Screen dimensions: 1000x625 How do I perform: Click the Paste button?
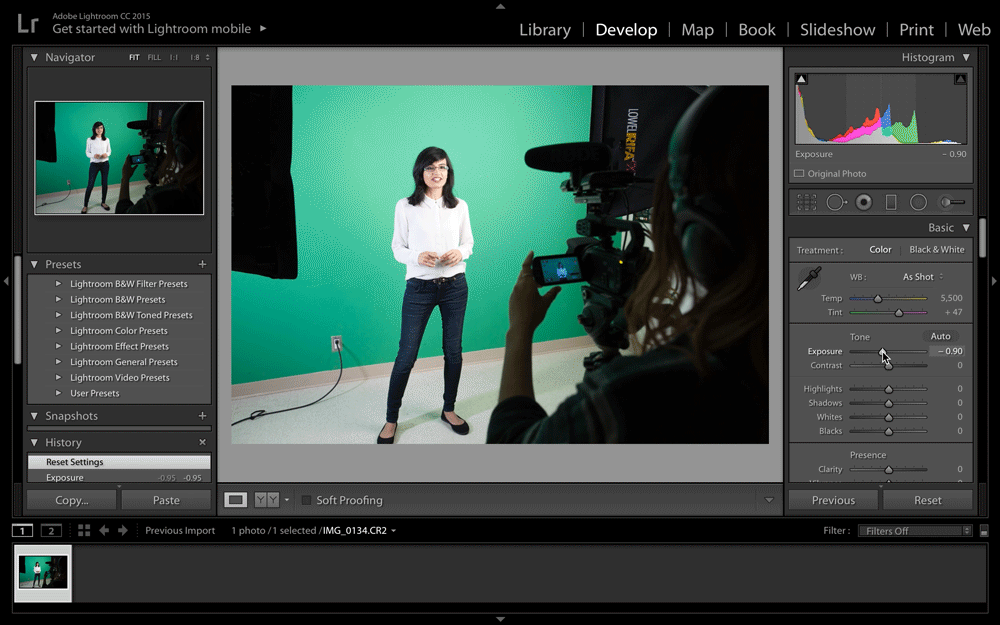click(166, 500)
